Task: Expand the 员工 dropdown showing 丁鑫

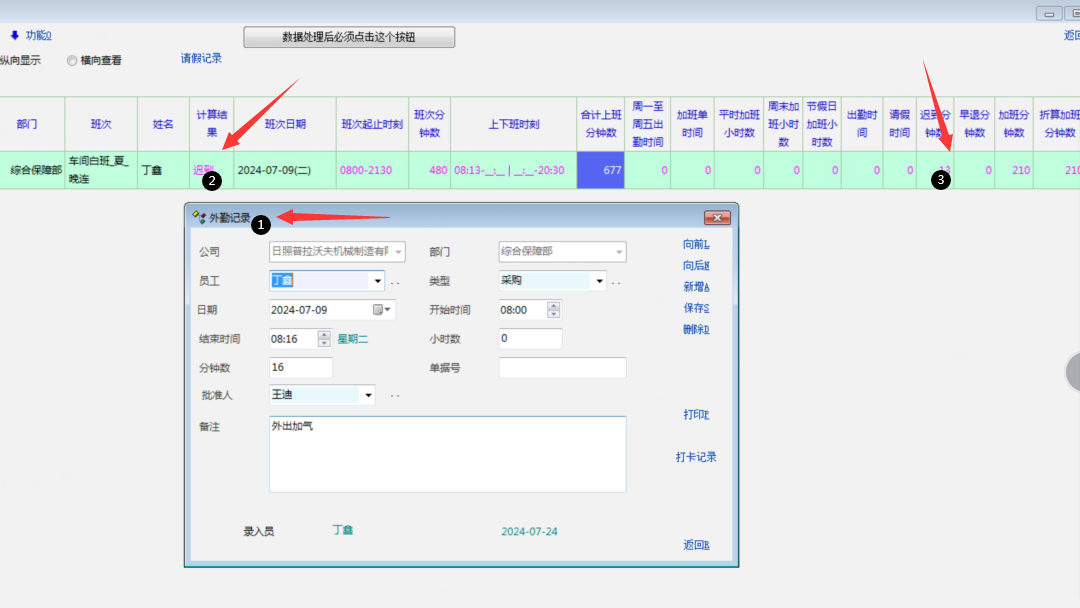Action: 378,282
